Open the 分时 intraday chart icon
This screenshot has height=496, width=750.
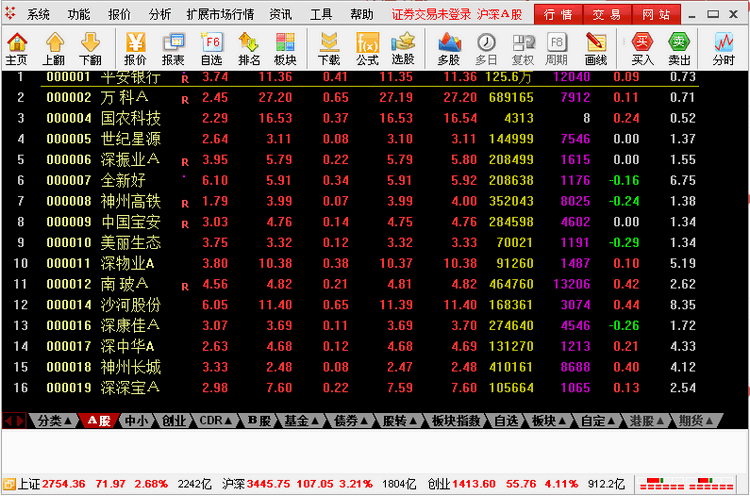click(x=723, y=48)
